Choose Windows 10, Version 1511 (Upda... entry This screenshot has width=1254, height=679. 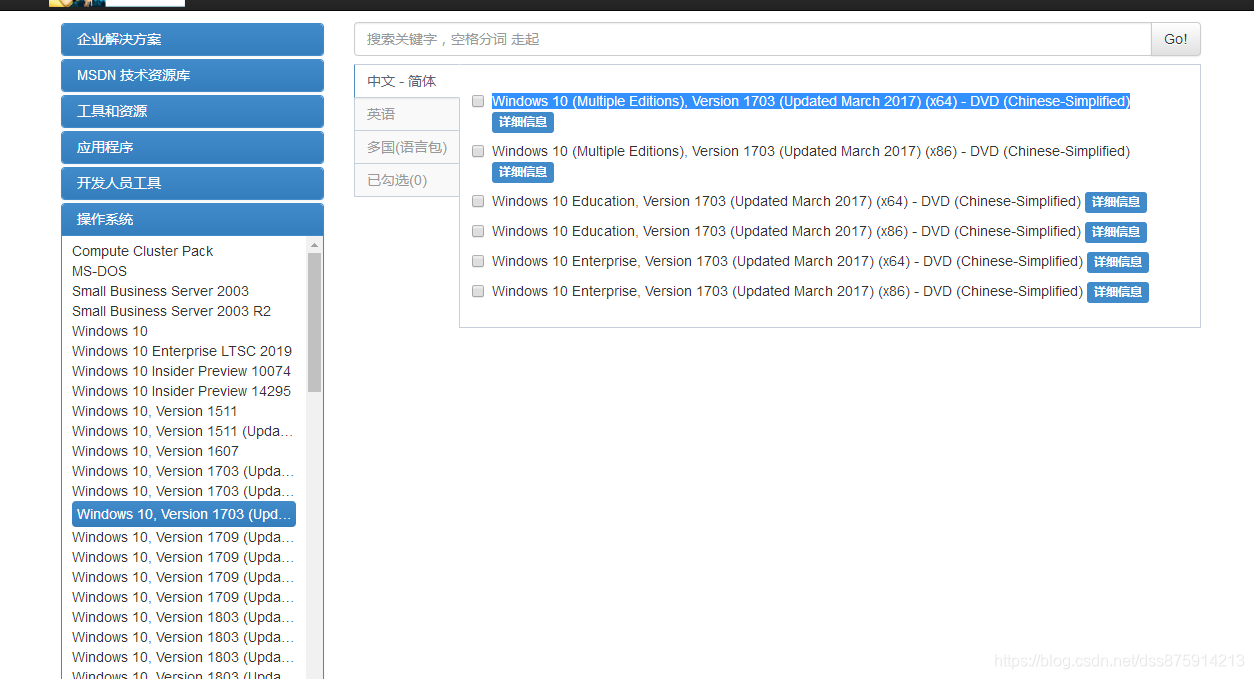coord(183,431)
